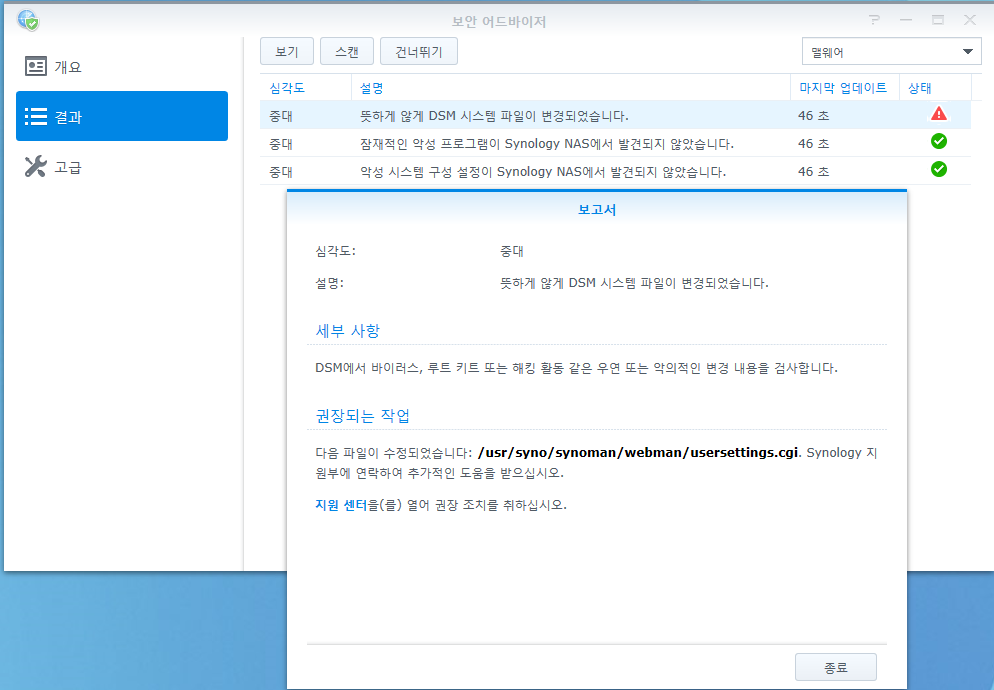Image resolution: width=994 pixels, height=690 pixels.
Task: Click the 상태 column header
Action: [x=935, y=88]
